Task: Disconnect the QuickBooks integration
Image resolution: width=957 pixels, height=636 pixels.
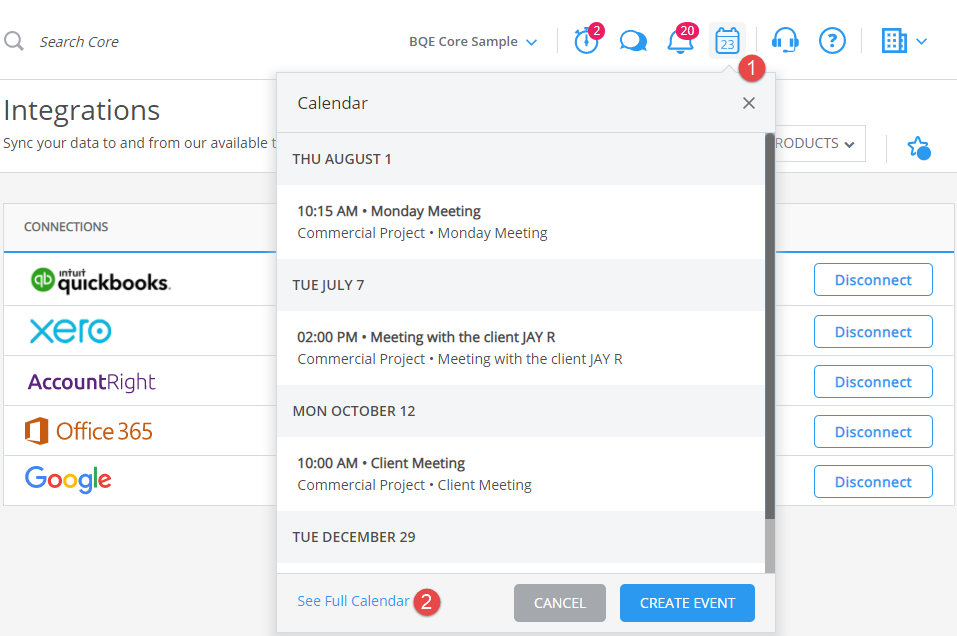Action: (873, 279)
